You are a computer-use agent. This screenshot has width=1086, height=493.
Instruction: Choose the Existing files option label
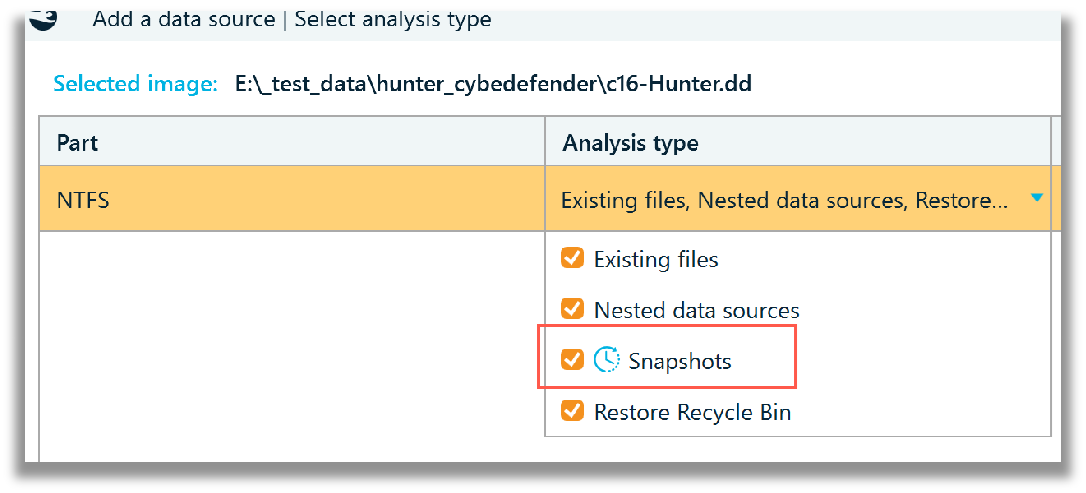pos(656,260)
